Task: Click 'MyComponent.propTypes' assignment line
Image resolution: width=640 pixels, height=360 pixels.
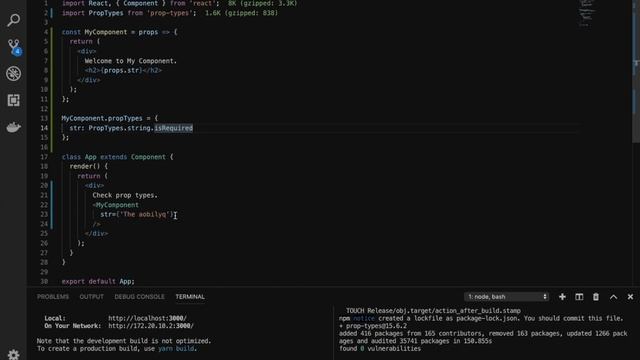Action: [109, 118]
